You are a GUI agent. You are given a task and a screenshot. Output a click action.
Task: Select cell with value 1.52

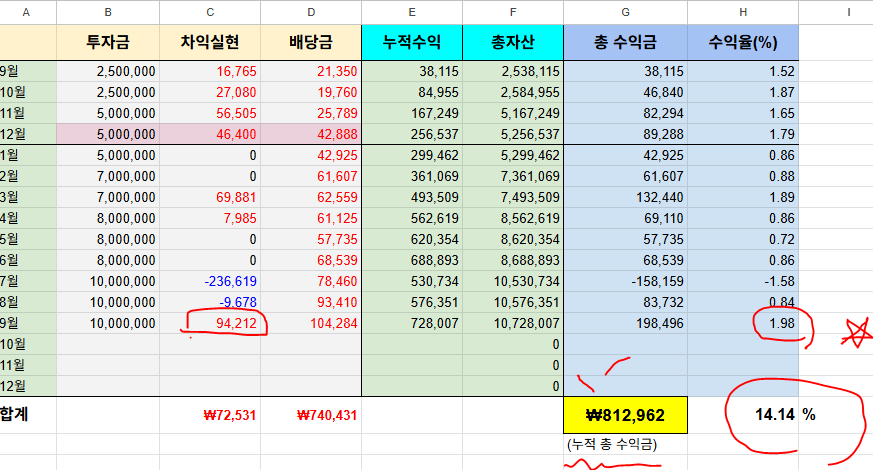coord(743,71)
